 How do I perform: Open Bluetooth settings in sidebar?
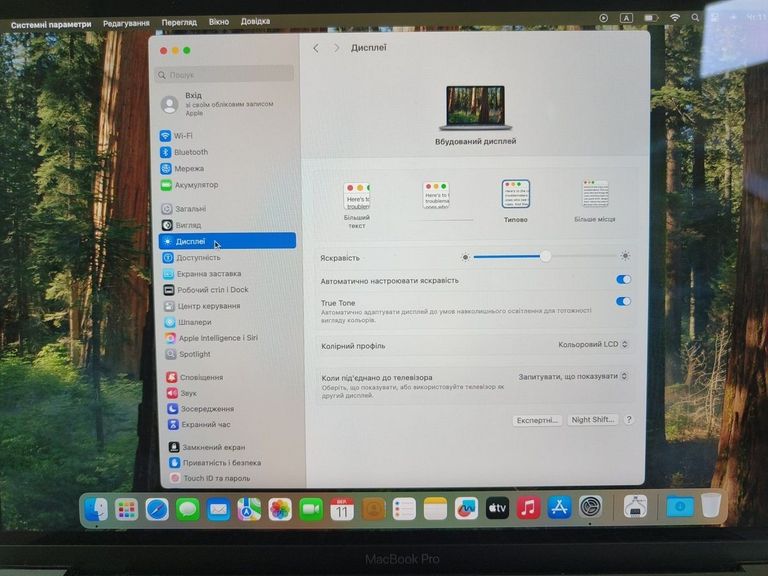(x=184, y=152)
